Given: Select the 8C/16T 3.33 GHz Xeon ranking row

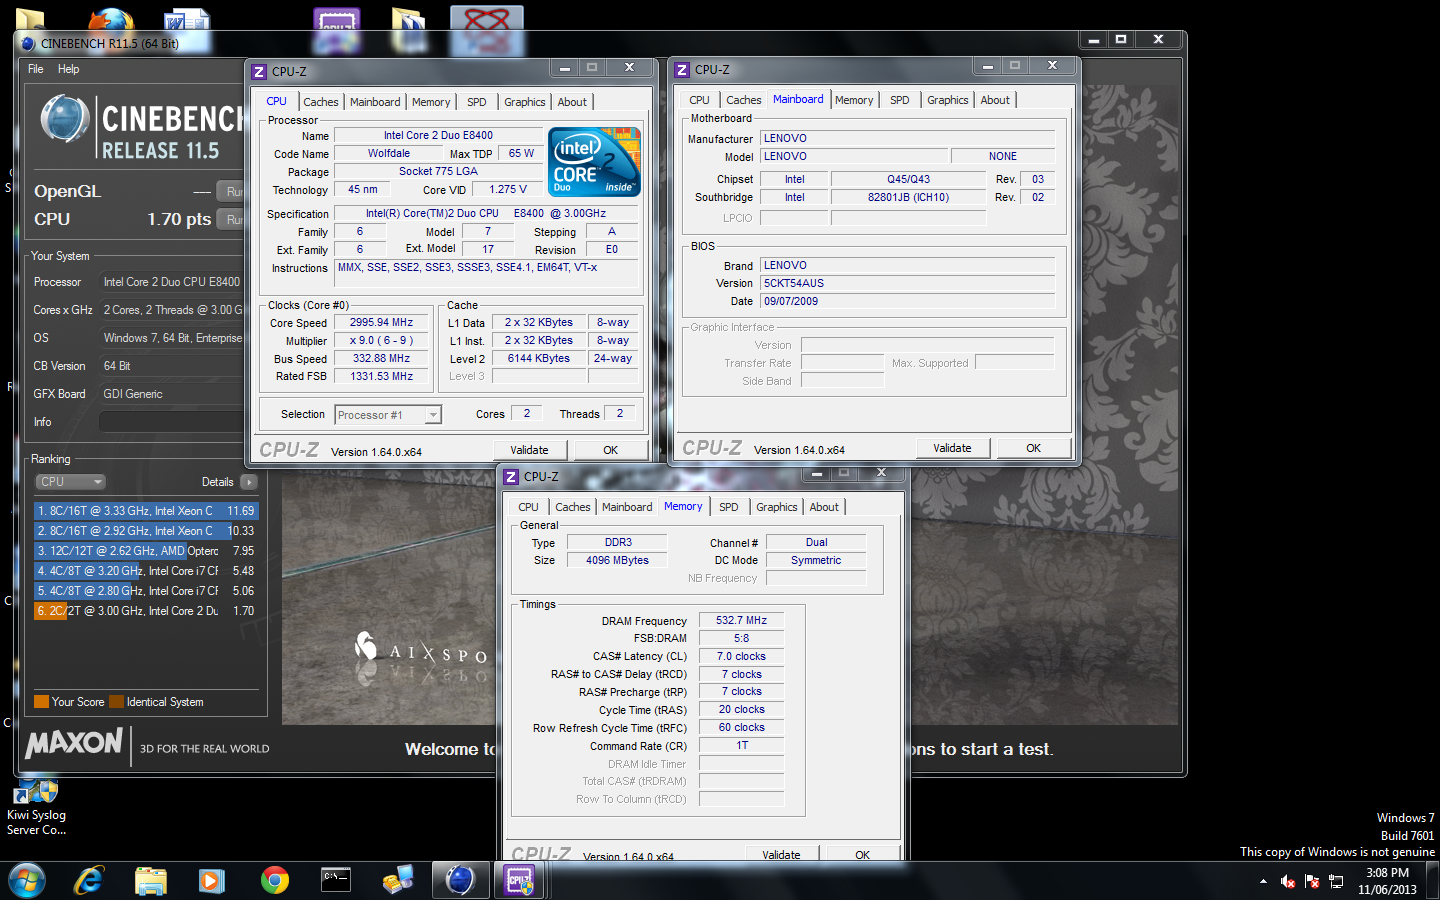Looking at the screenshot, I should point(146,510).
